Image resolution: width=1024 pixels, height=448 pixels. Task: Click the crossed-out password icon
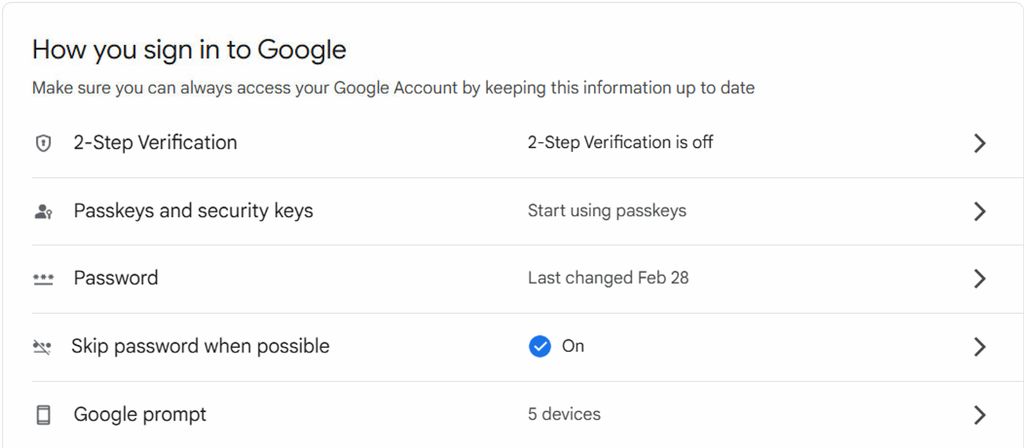point(42,347)
